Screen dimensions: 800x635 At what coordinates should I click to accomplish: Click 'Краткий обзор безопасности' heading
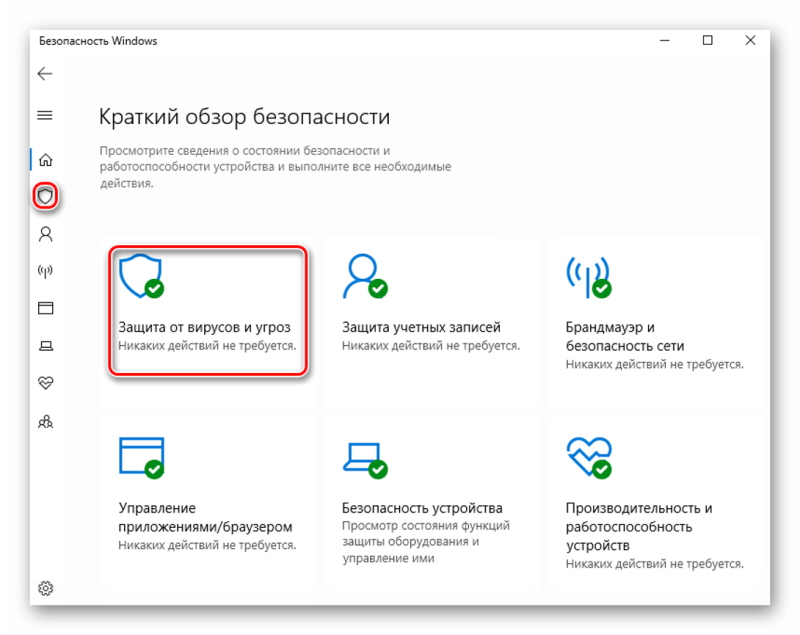pos(244,117)
